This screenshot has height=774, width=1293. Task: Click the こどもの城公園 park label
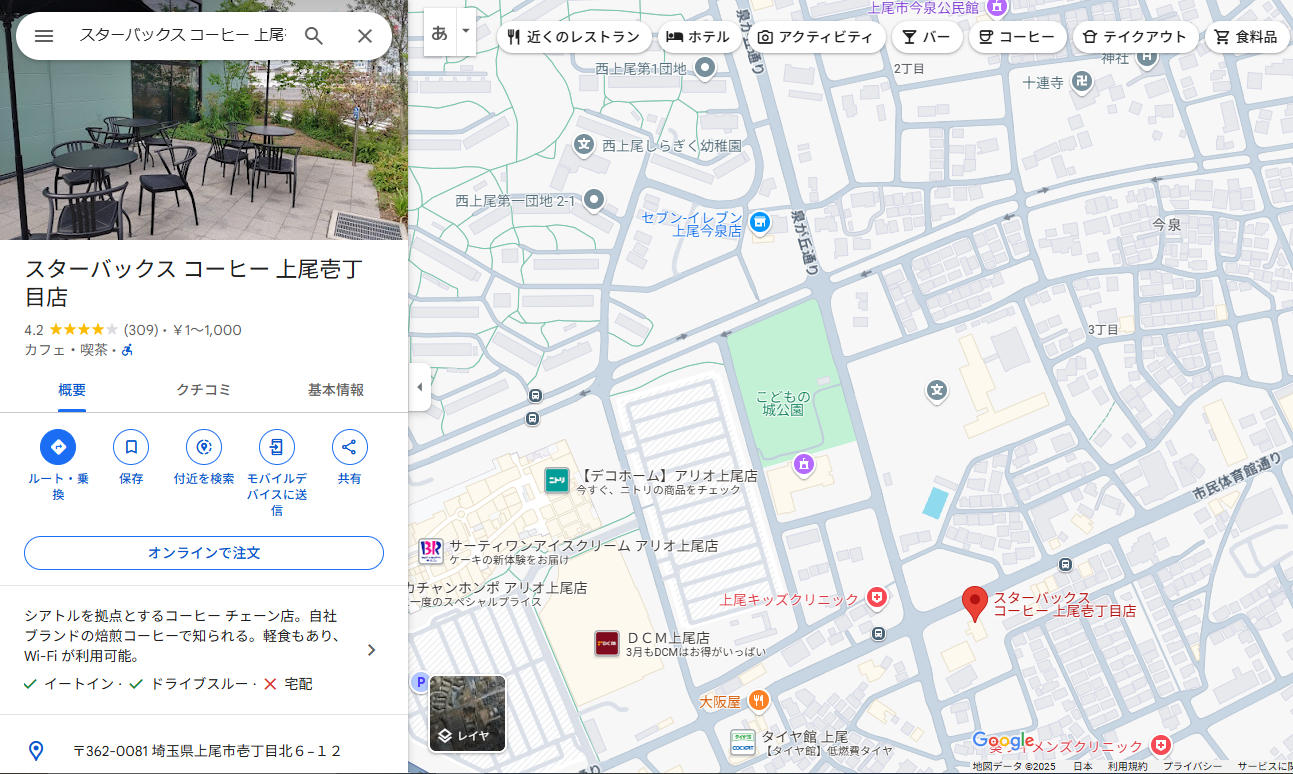pyautogui.click(x=784, y=404)
